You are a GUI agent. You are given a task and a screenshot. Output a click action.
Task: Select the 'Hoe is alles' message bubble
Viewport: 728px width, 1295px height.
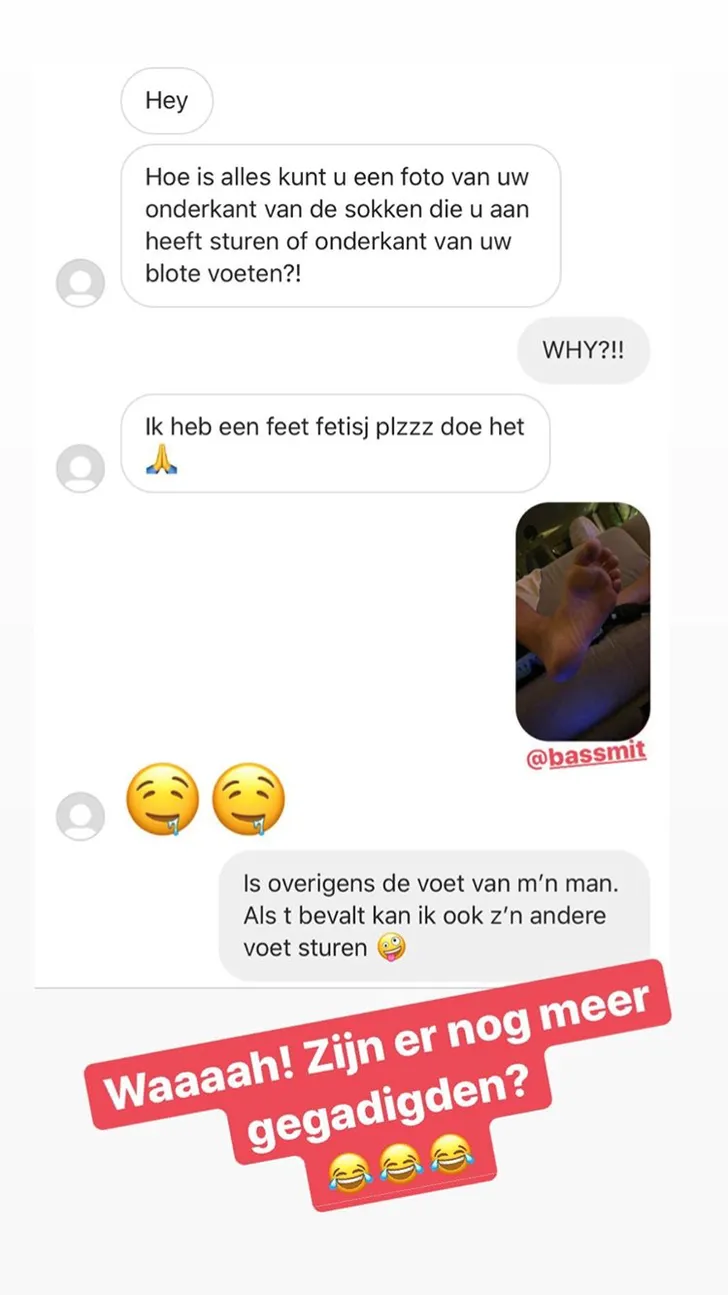(x=340, y=226)
